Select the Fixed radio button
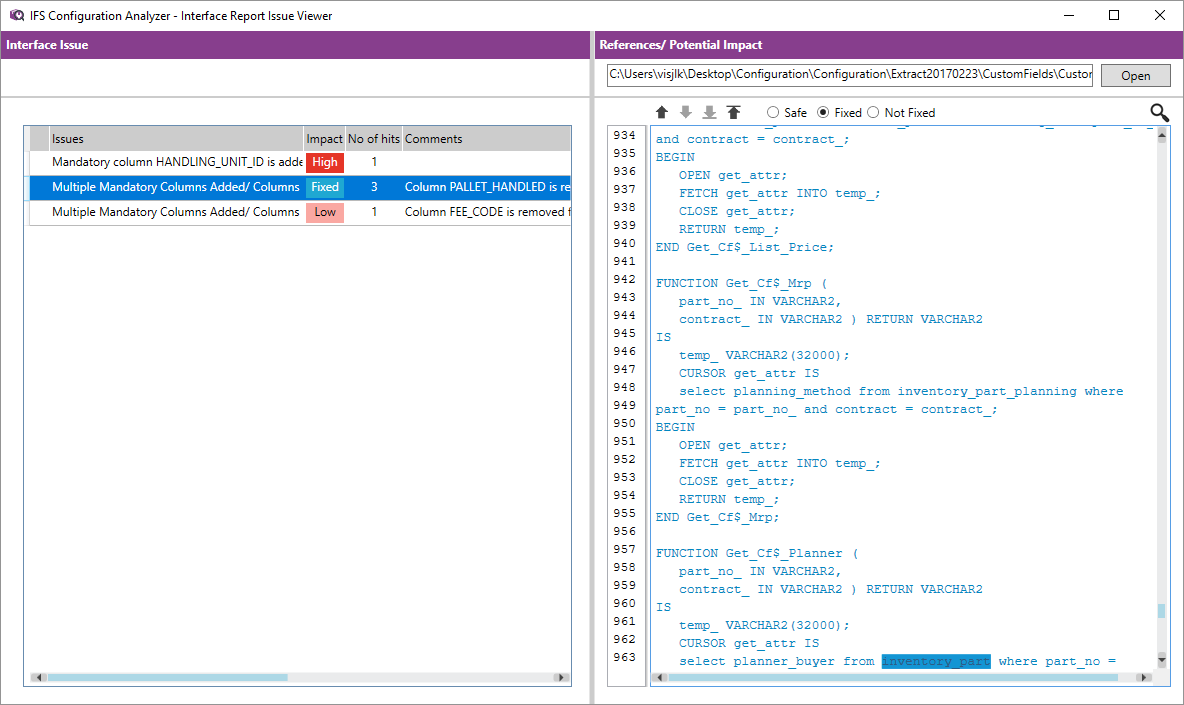The width and height of the screenshot is (1184, 705). coord(824,113)
